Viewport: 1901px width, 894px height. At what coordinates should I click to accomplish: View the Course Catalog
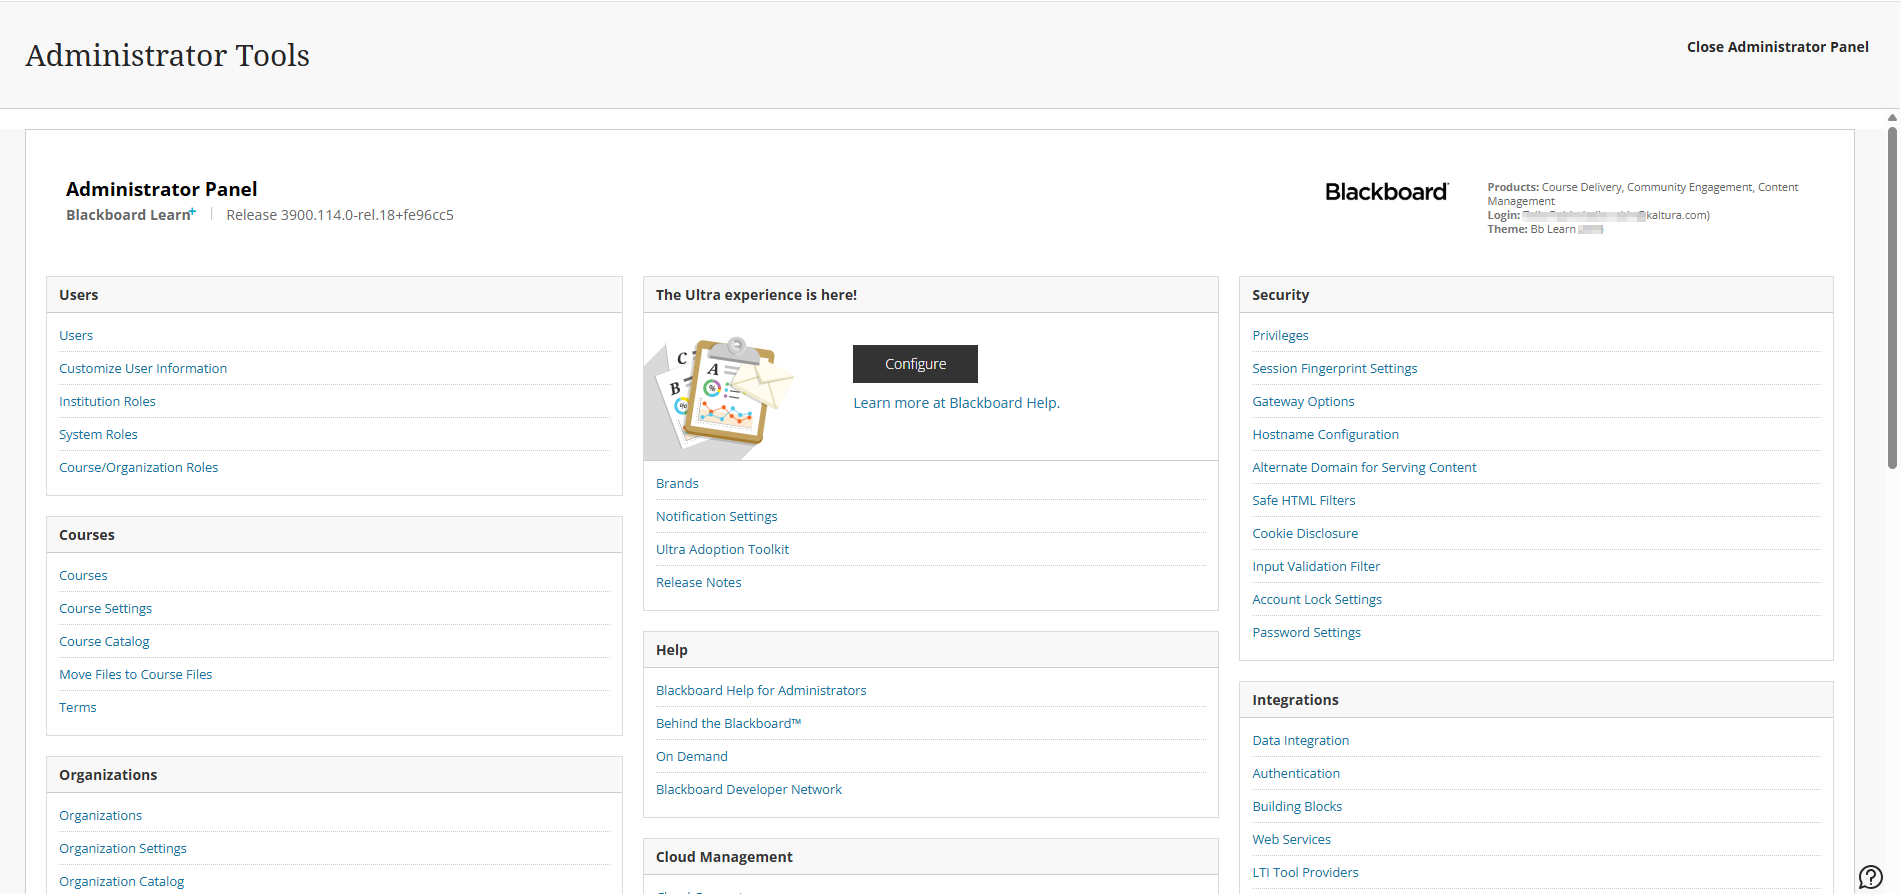(x=104, y=642)
